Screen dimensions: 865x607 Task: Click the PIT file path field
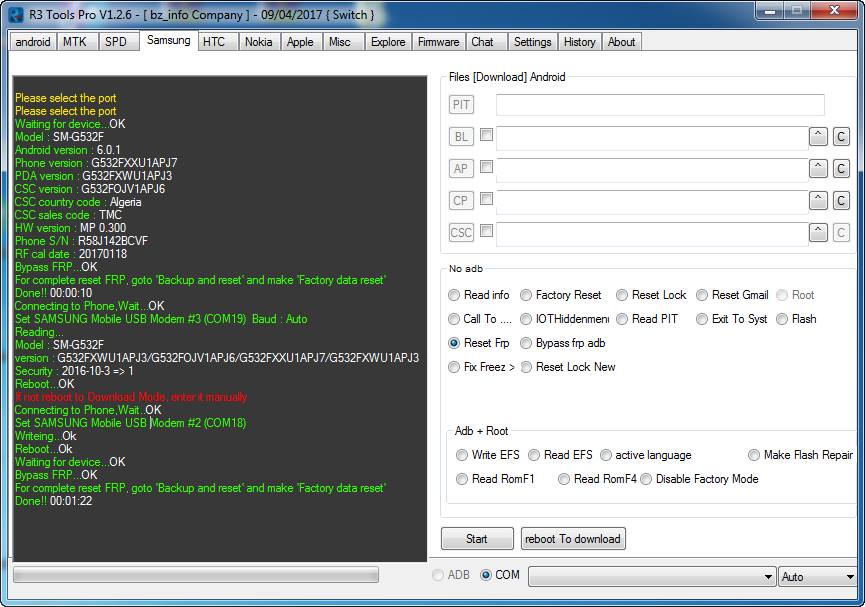660,105
